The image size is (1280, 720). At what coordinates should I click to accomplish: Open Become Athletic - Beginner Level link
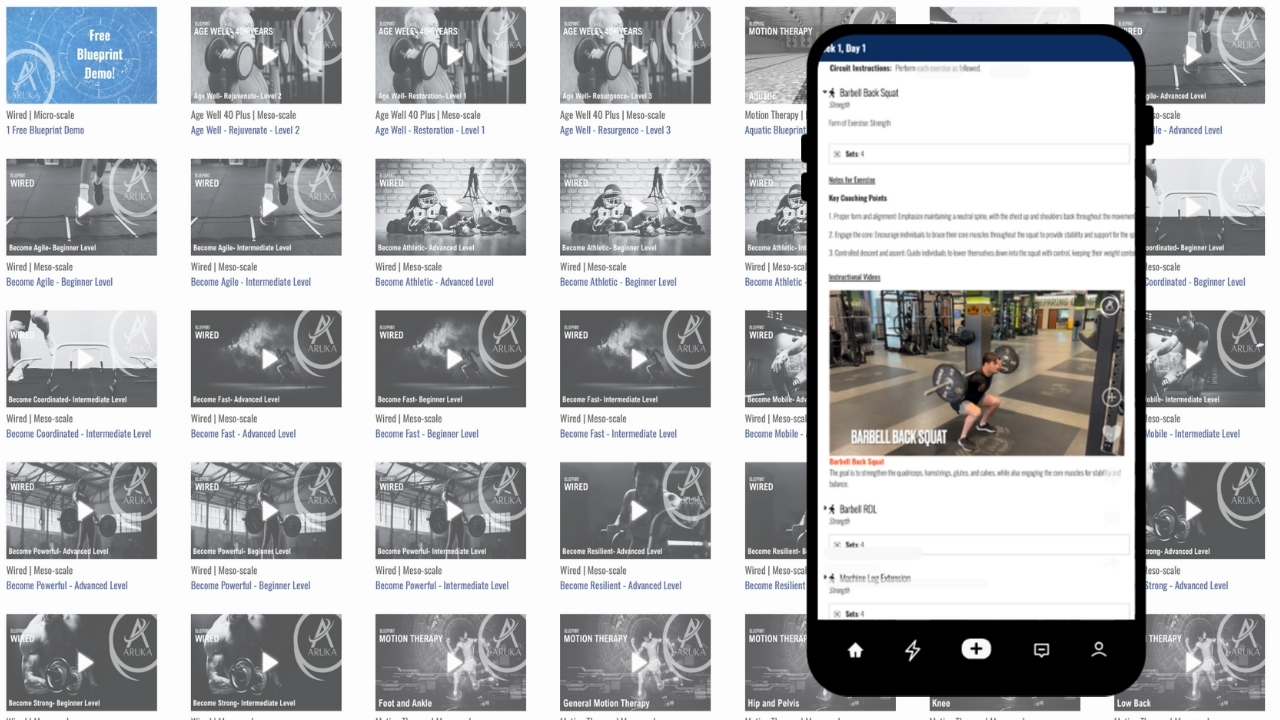[x=616, y=282]
